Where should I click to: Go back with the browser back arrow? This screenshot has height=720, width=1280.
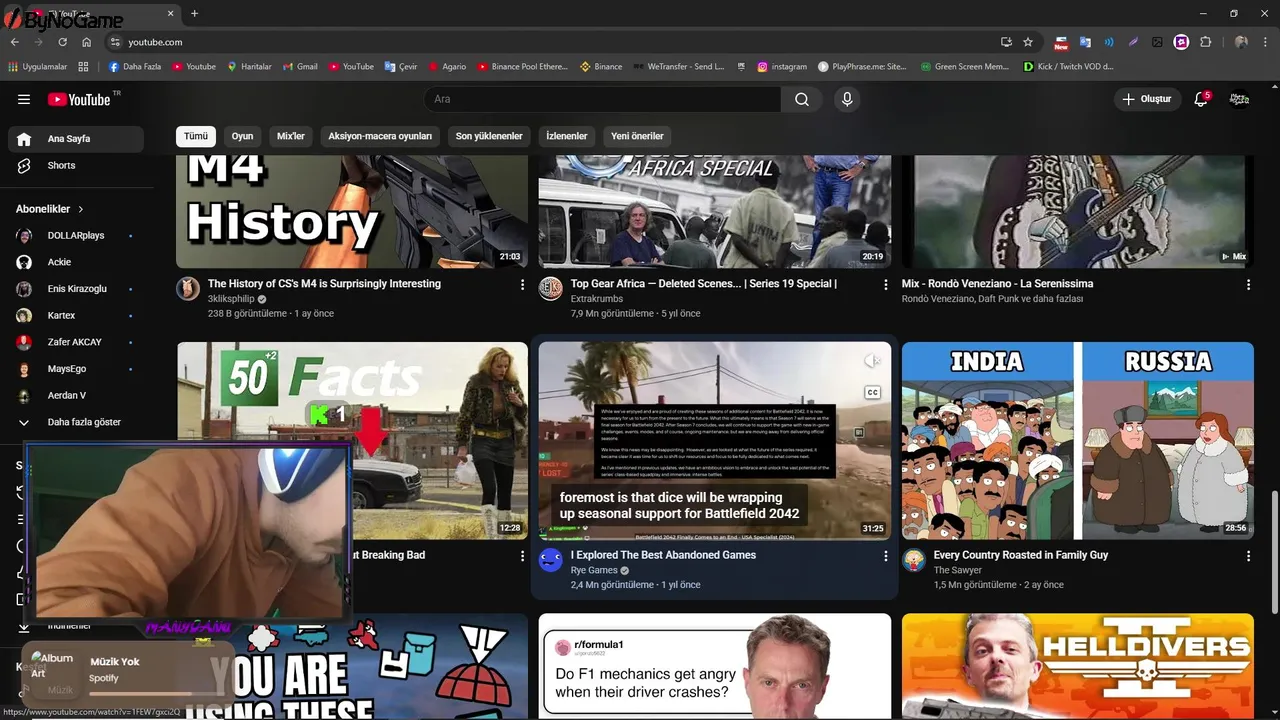click(15, 42)
